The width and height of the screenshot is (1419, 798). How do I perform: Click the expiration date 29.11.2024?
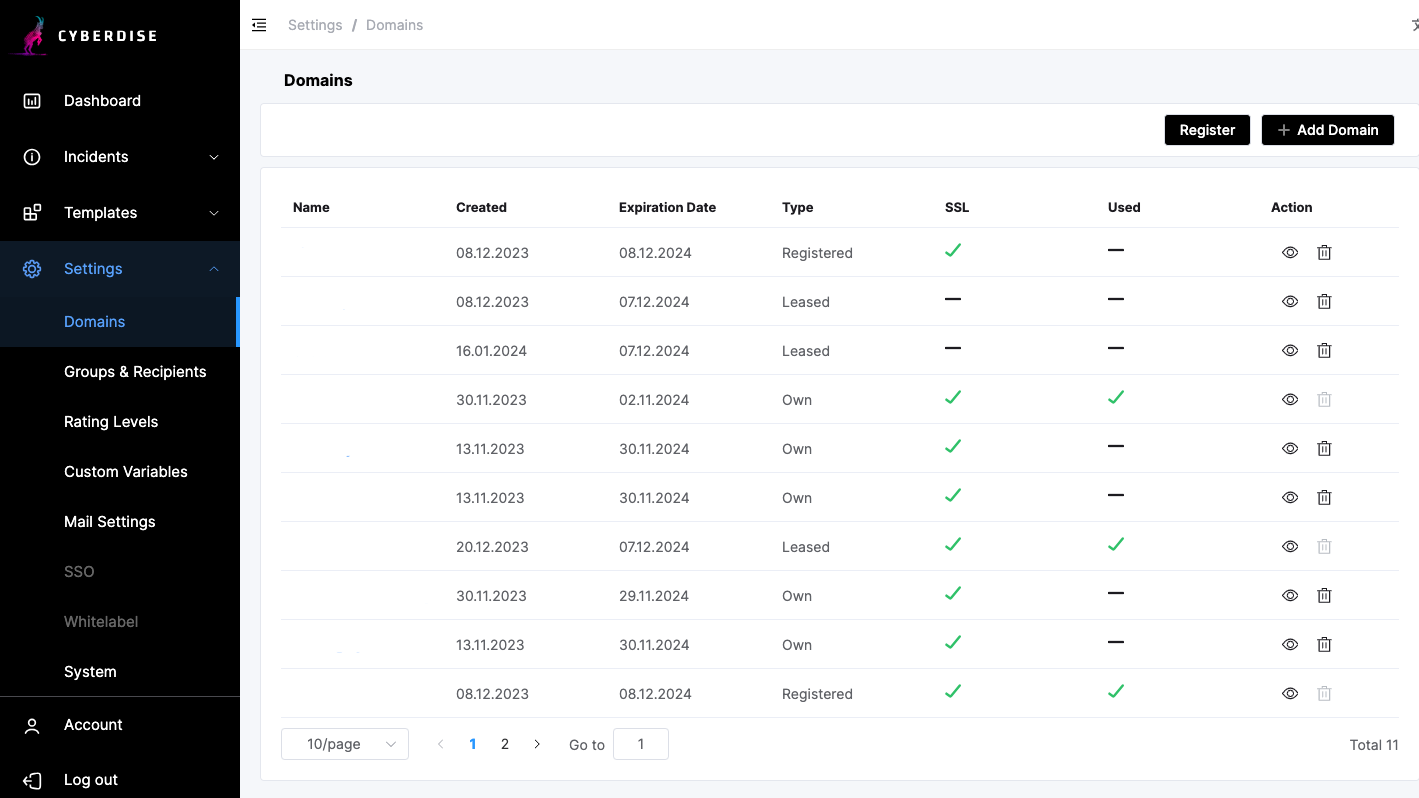click(654, 596)
